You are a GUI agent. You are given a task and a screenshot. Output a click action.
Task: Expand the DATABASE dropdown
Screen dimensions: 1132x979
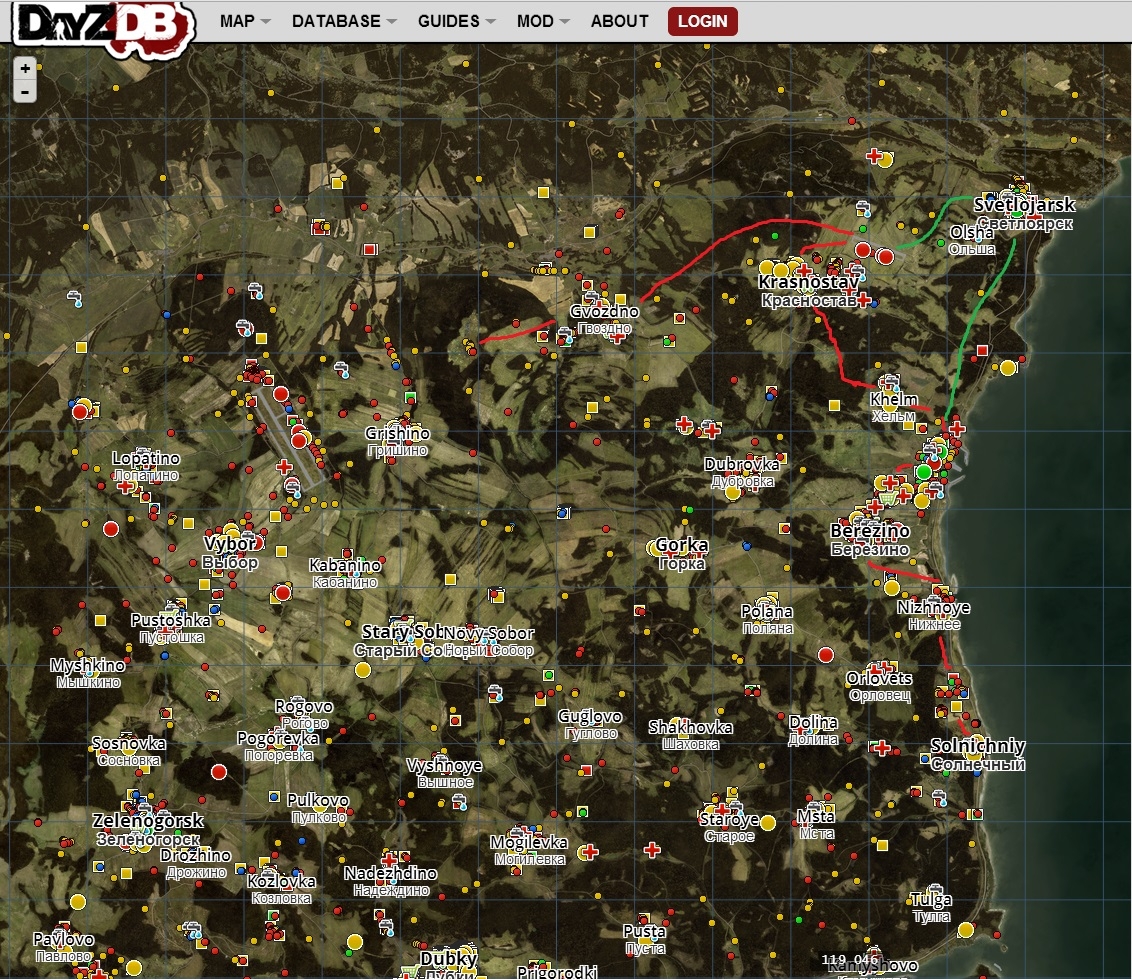click(x=337, y=20)
